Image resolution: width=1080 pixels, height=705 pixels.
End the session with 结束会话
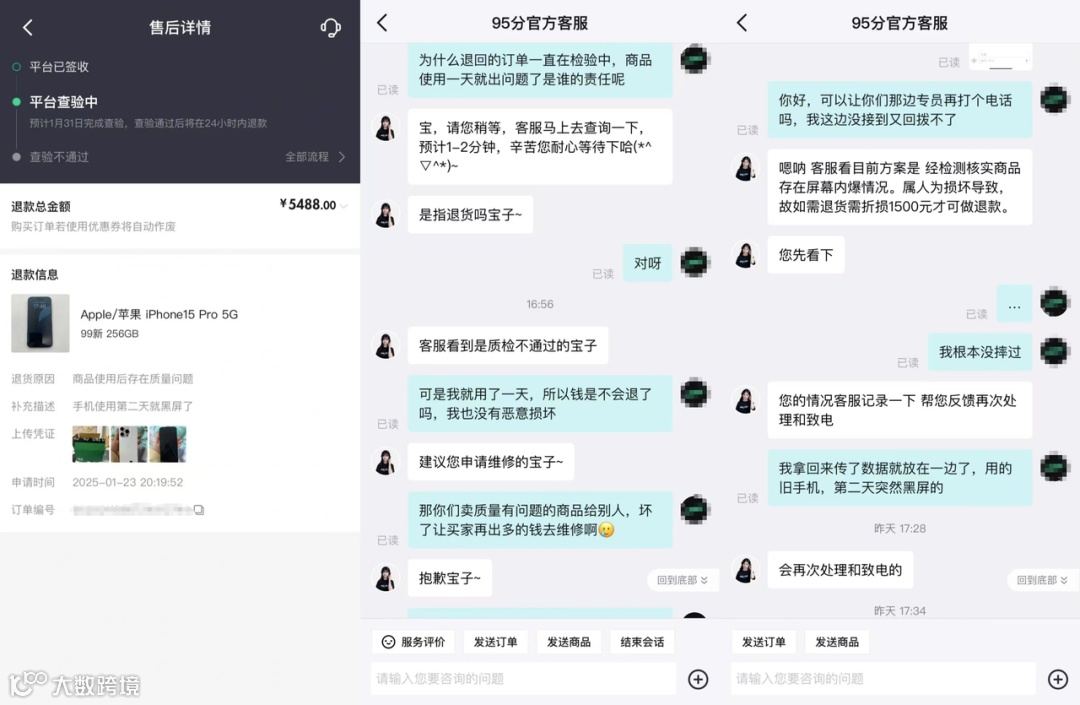(x=642, y=642)
